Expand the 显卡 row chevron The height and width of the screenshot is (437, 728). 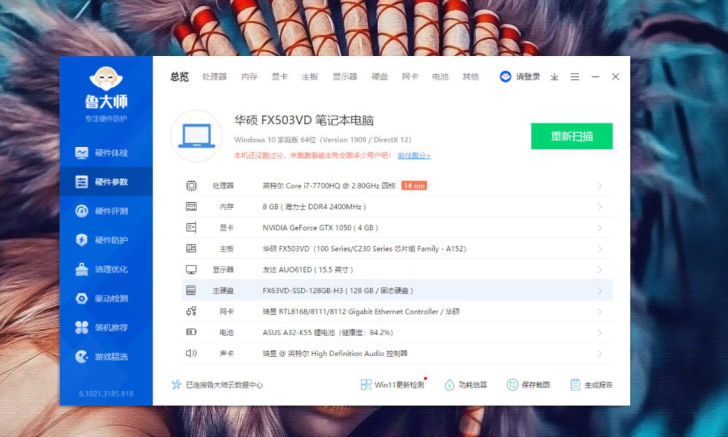point(600,228)
